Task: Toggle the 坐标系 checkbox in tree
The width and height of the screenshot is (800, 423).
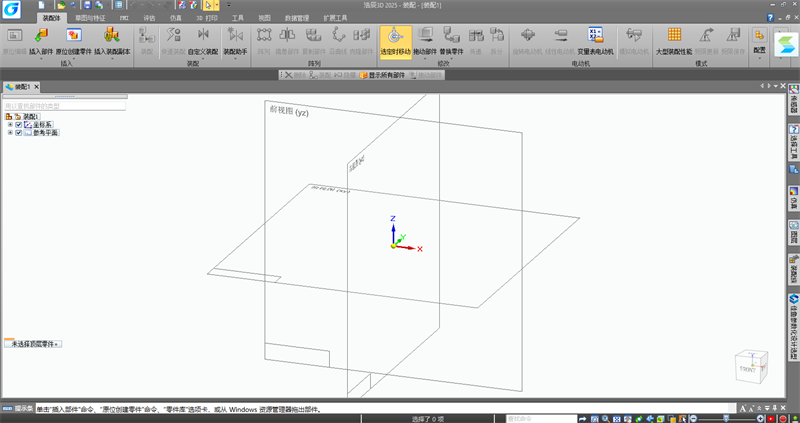Action: click(19, 125)
